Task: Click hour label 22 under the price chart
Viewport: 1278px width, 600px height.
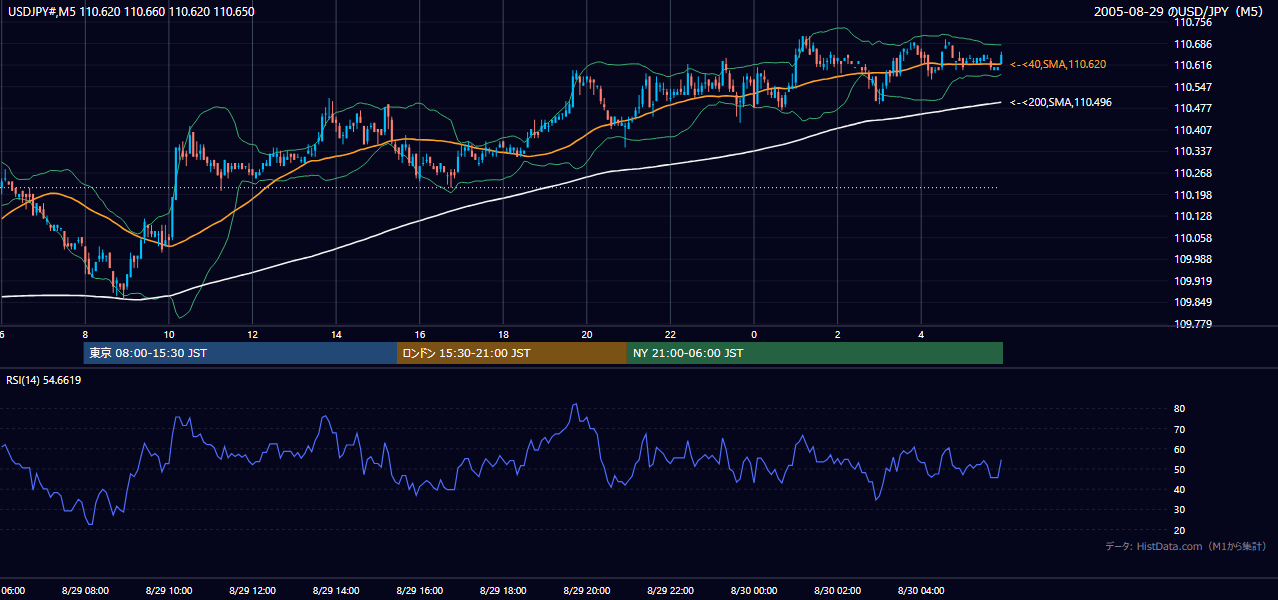Action: [x=670, y=335]
